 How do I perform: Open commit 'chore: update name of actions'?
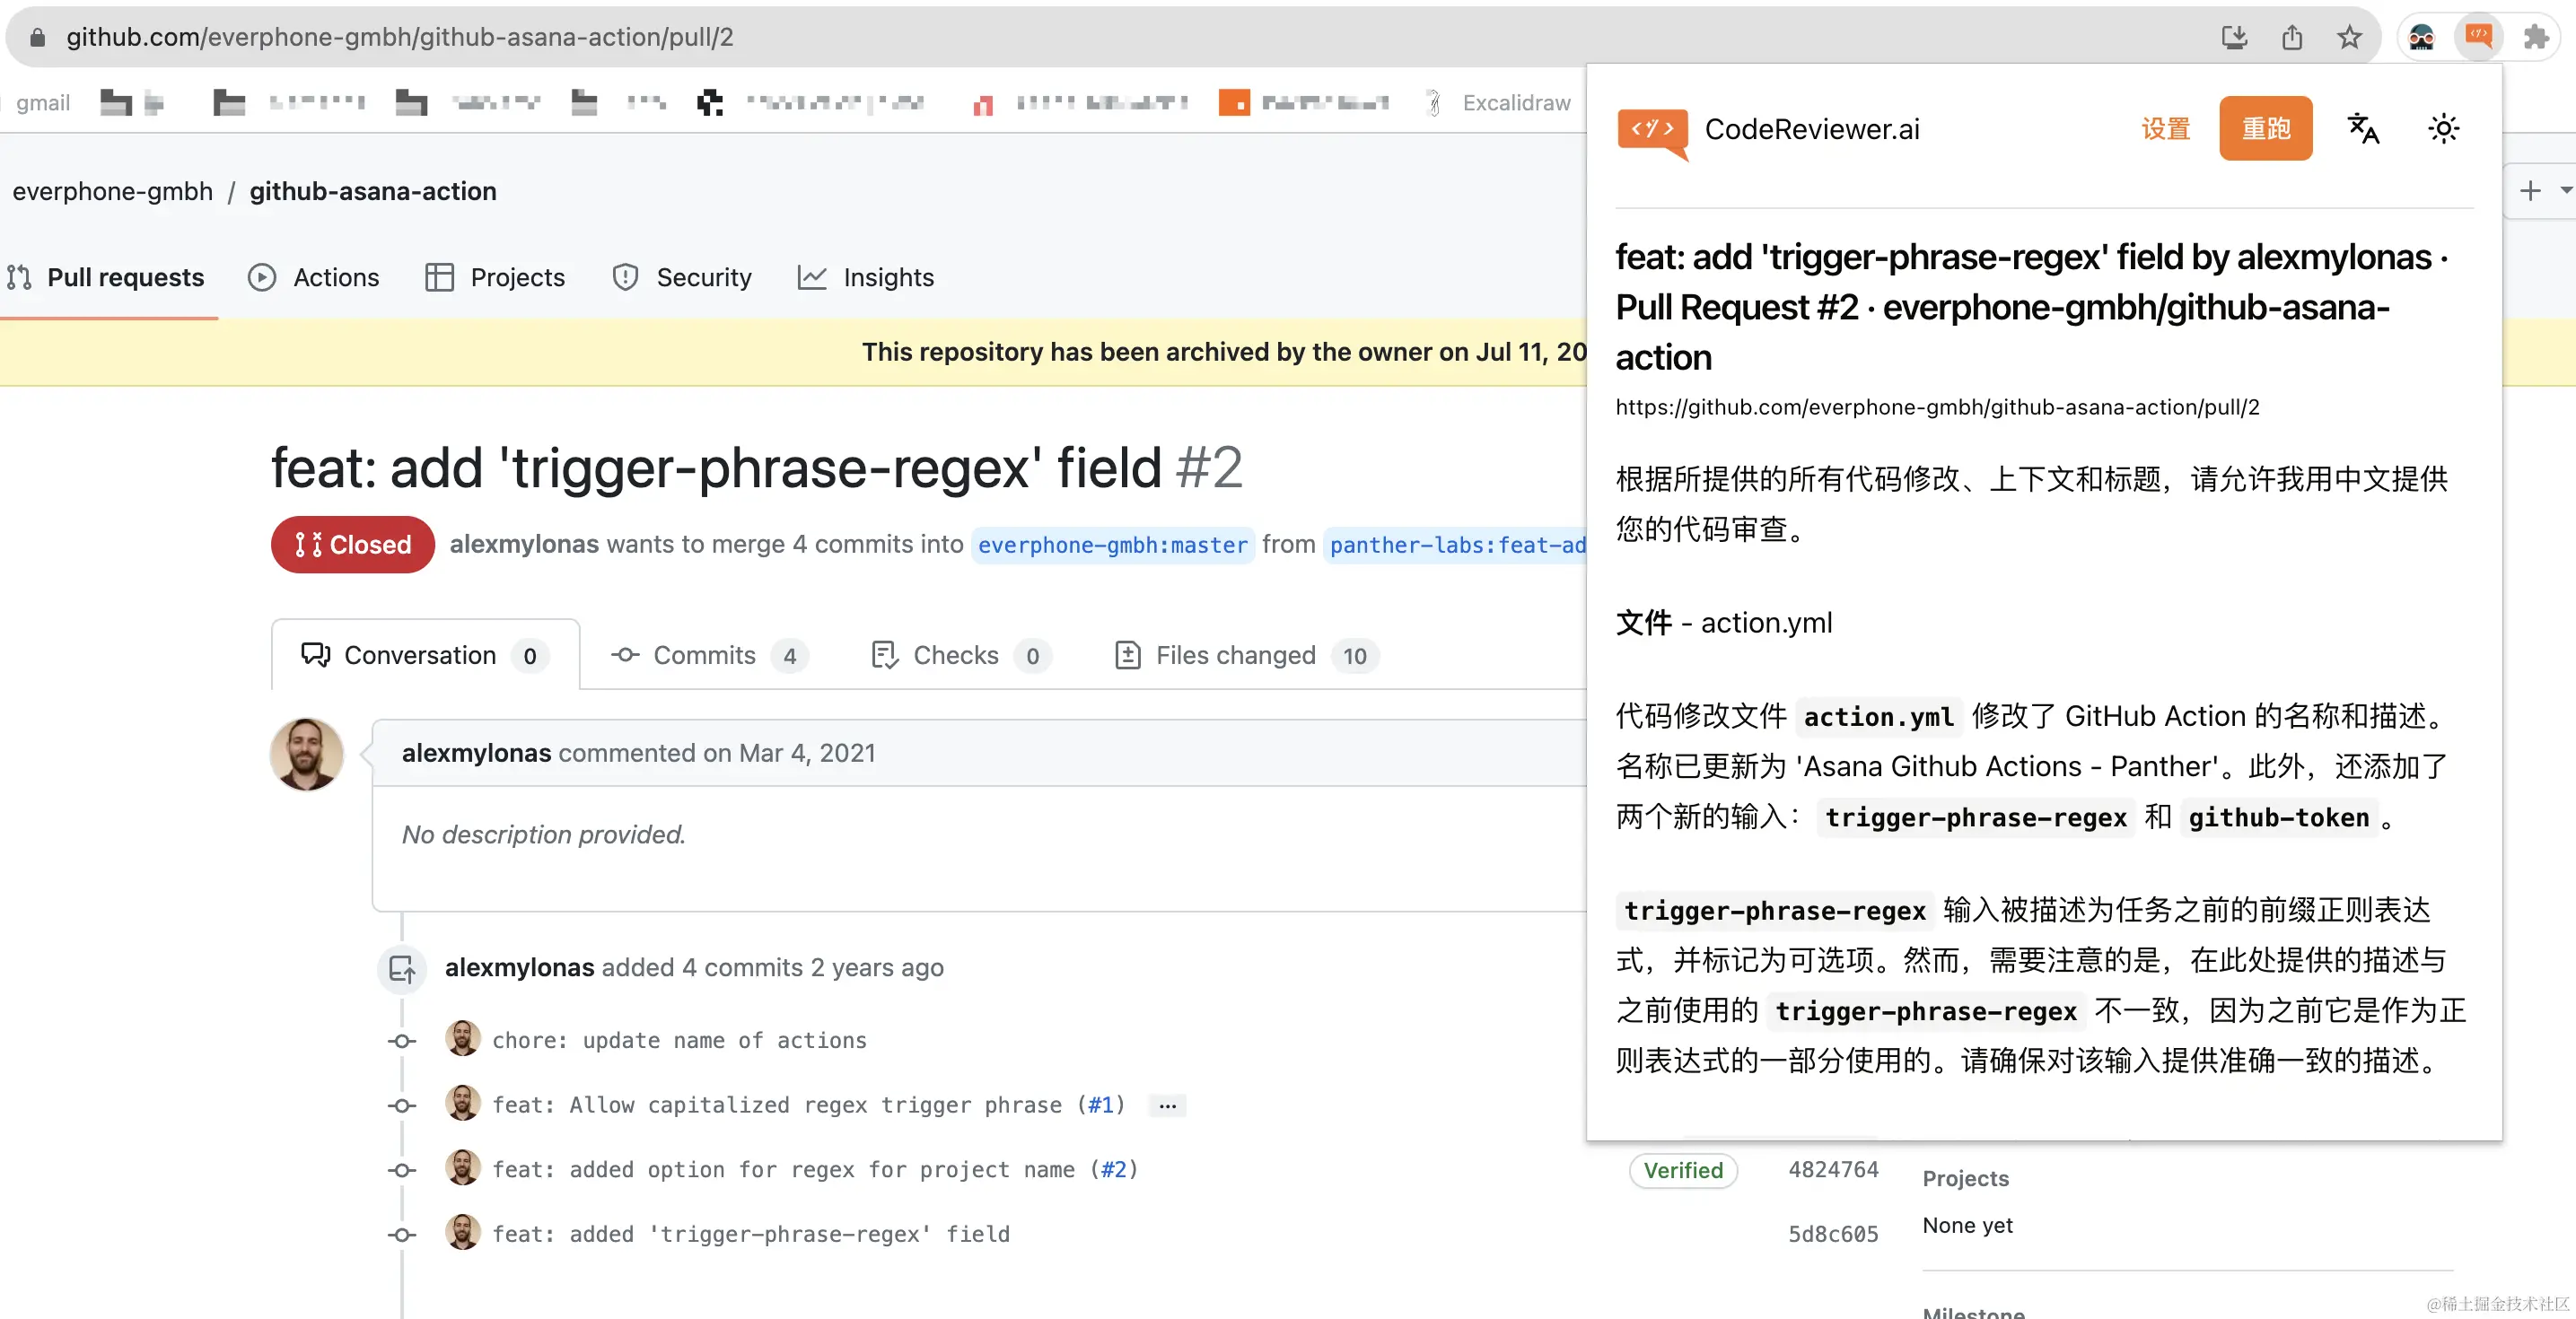pos(679,1040)
